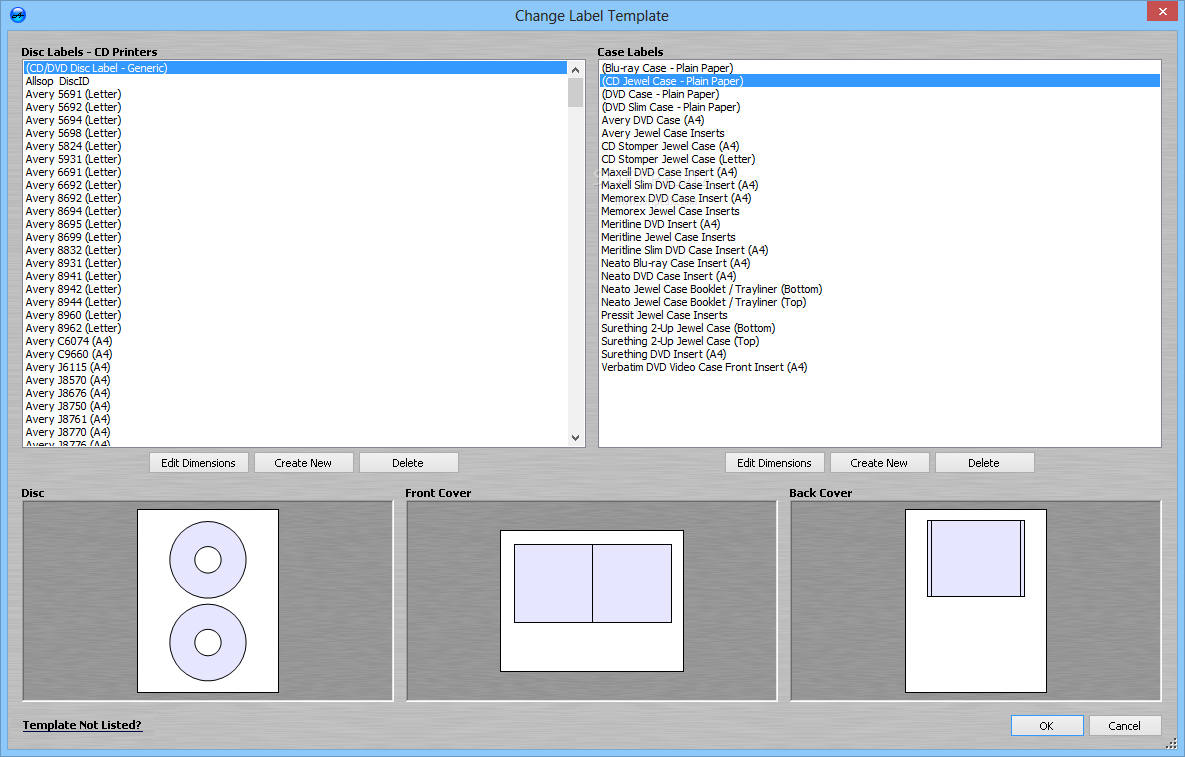Choose Avery 5692 (Letter)
The width and height of the screenshot is (1185, 757).
[295, 107]
